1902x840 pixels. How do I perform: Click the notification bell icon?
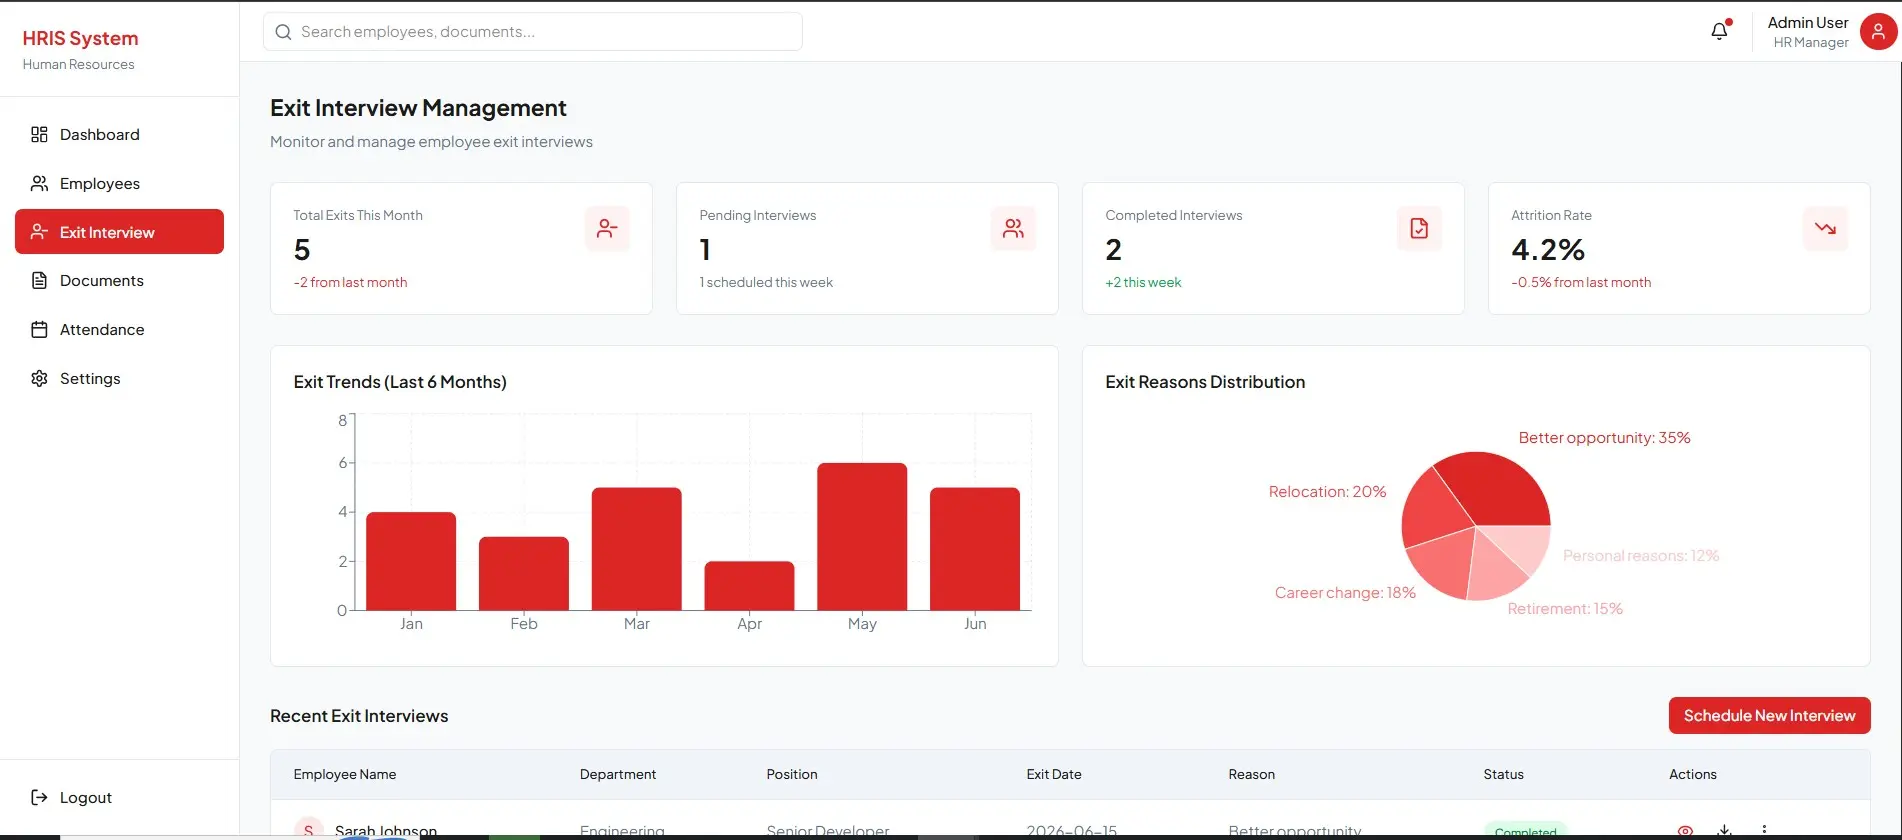click(x=1719, y=31)
